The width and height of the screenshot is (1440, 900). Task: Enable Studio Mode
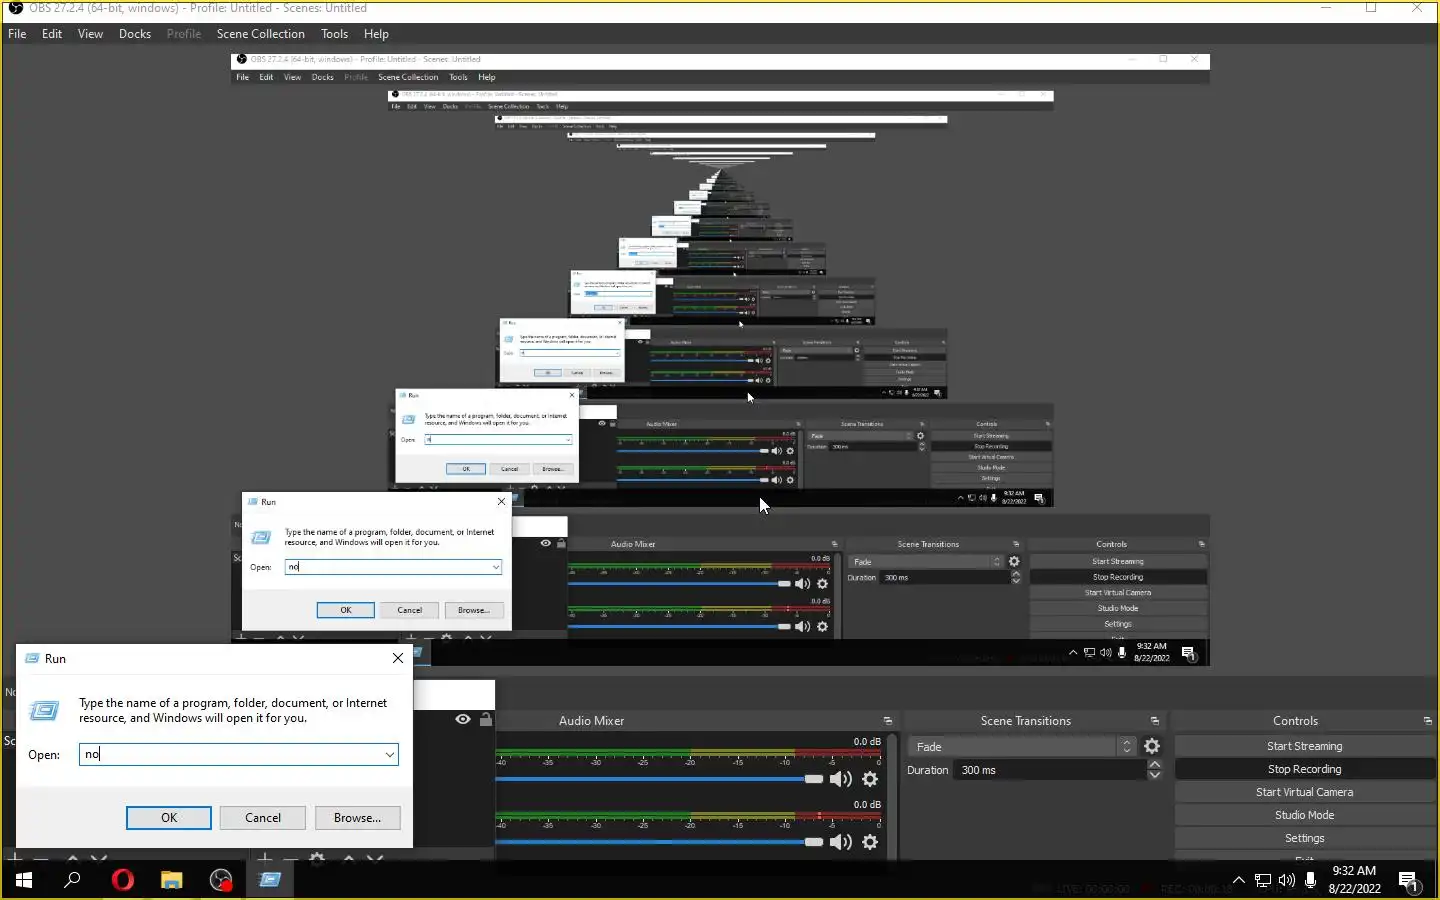point(1304,815)
